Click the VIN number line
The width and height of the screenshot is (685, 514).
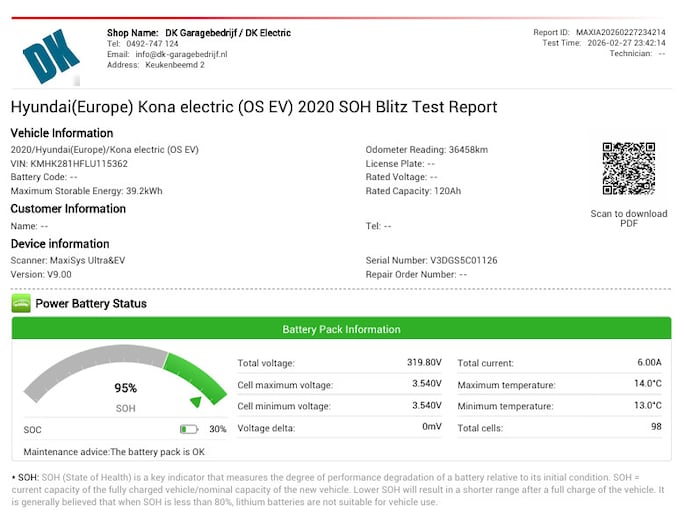(x=69, y=163)
